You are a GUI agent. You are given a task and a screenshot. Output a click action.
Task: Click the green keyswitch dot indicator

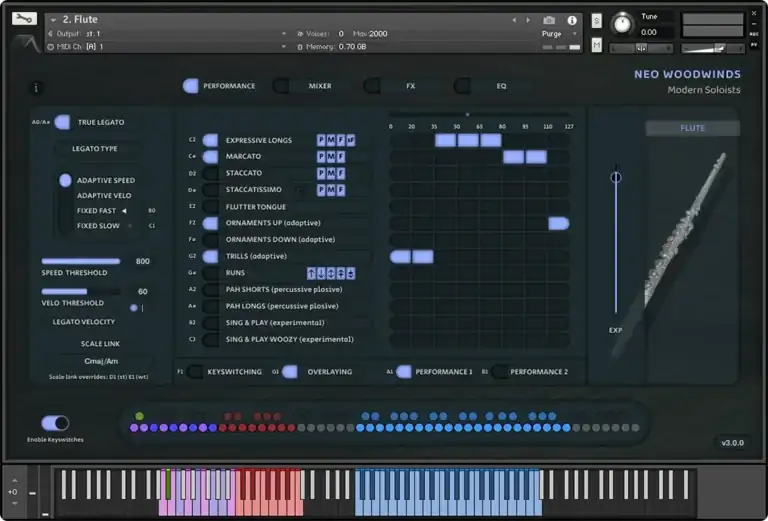[x=140, y=416]
